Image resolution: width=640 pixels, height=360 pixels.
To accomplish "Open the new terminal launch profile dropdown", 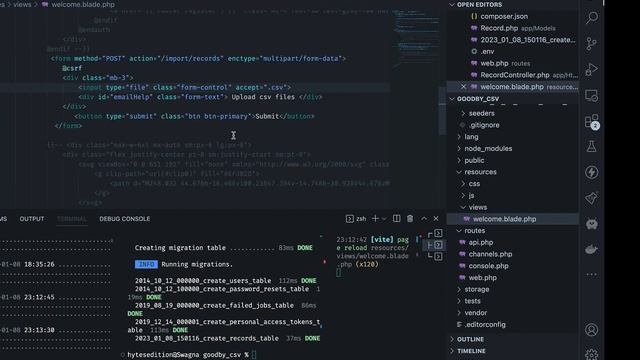I will [x=384, y=219].
